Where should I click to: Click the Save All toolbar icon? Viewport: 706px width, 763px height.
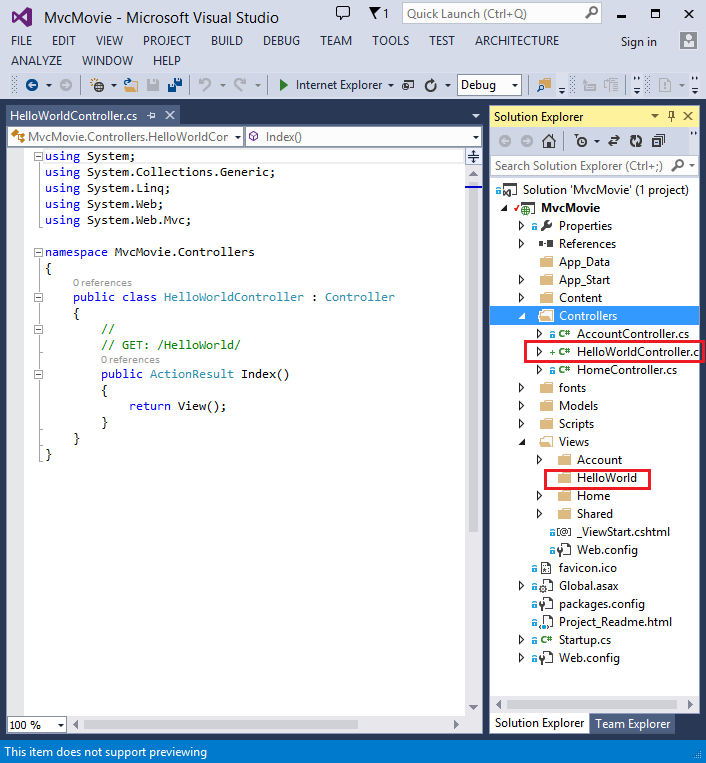pyautogui.click(x=175, y=85)
